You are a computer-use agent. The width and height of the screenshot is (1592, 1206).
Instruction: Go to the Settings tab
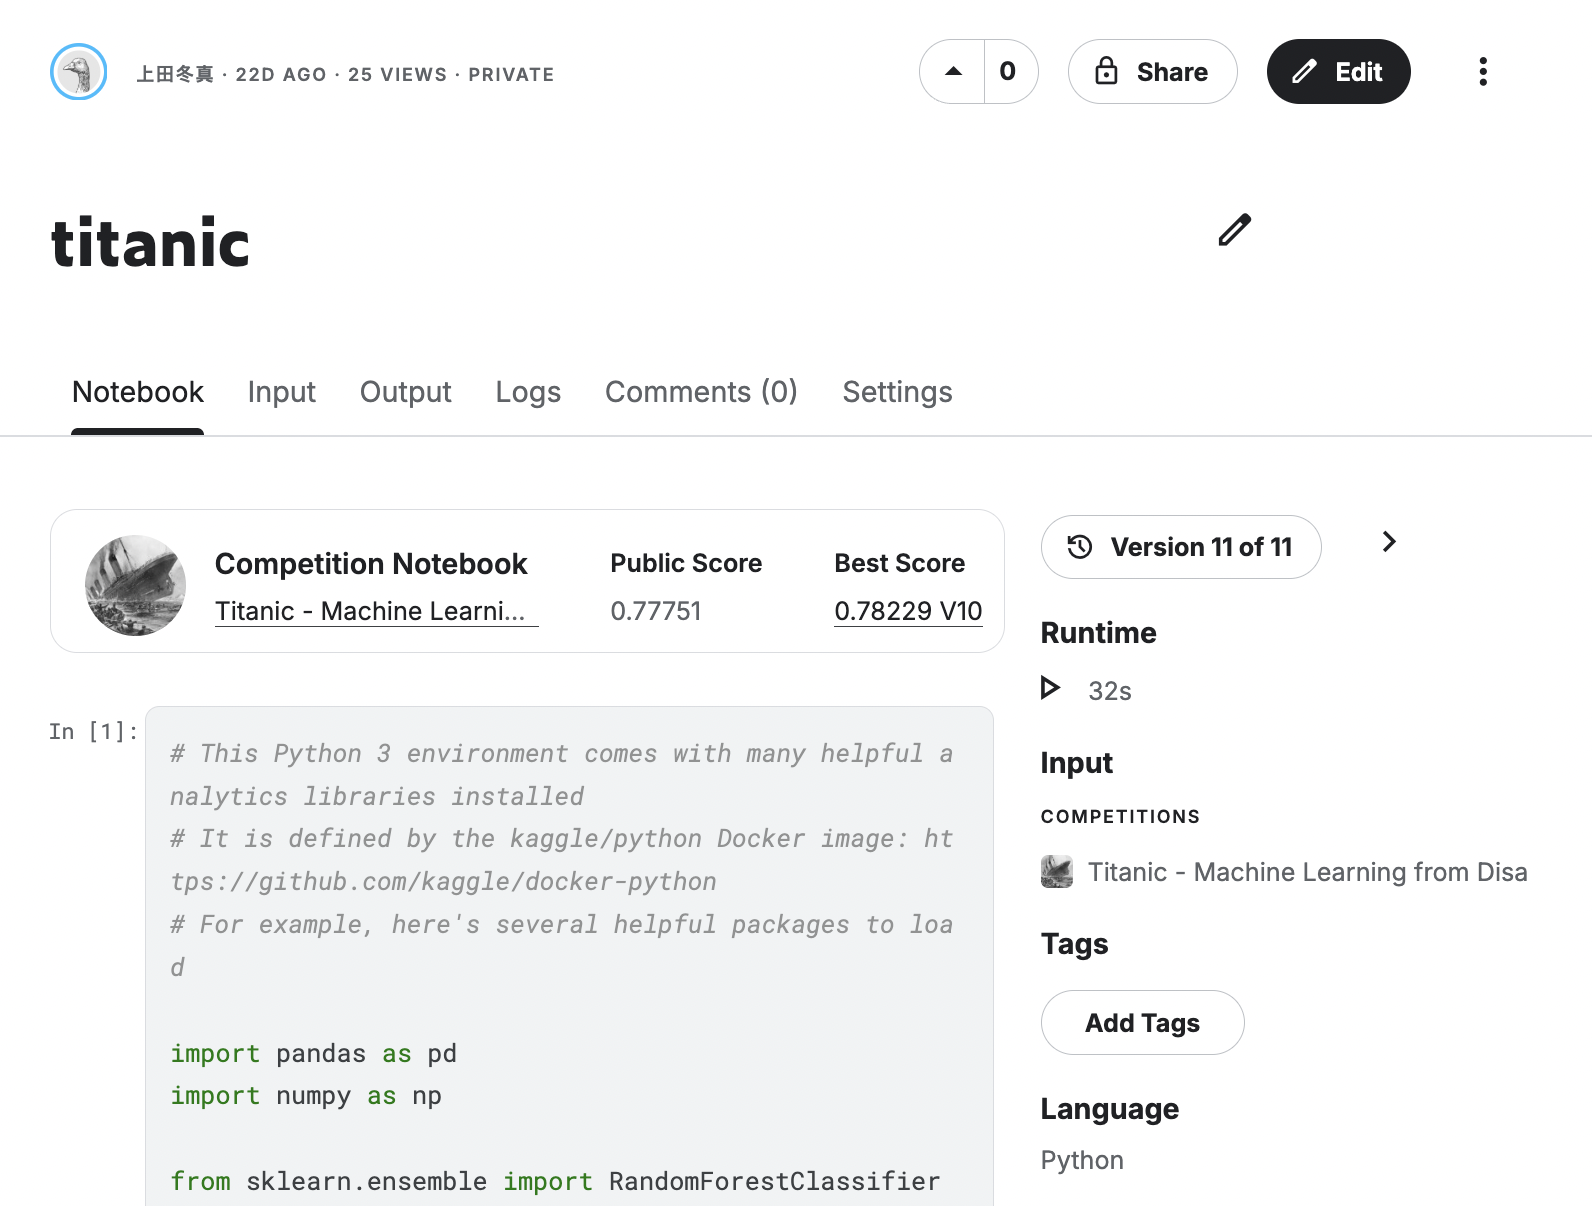(x=897, y=392)
